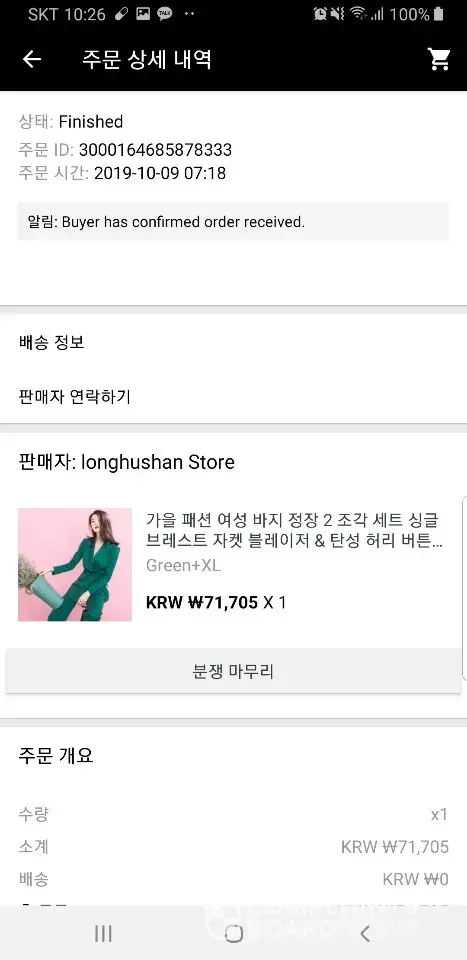This screenshot has height=960, width=467.
Task: Tap the 주문 개요 section heading
Action: tap(56, 756)
